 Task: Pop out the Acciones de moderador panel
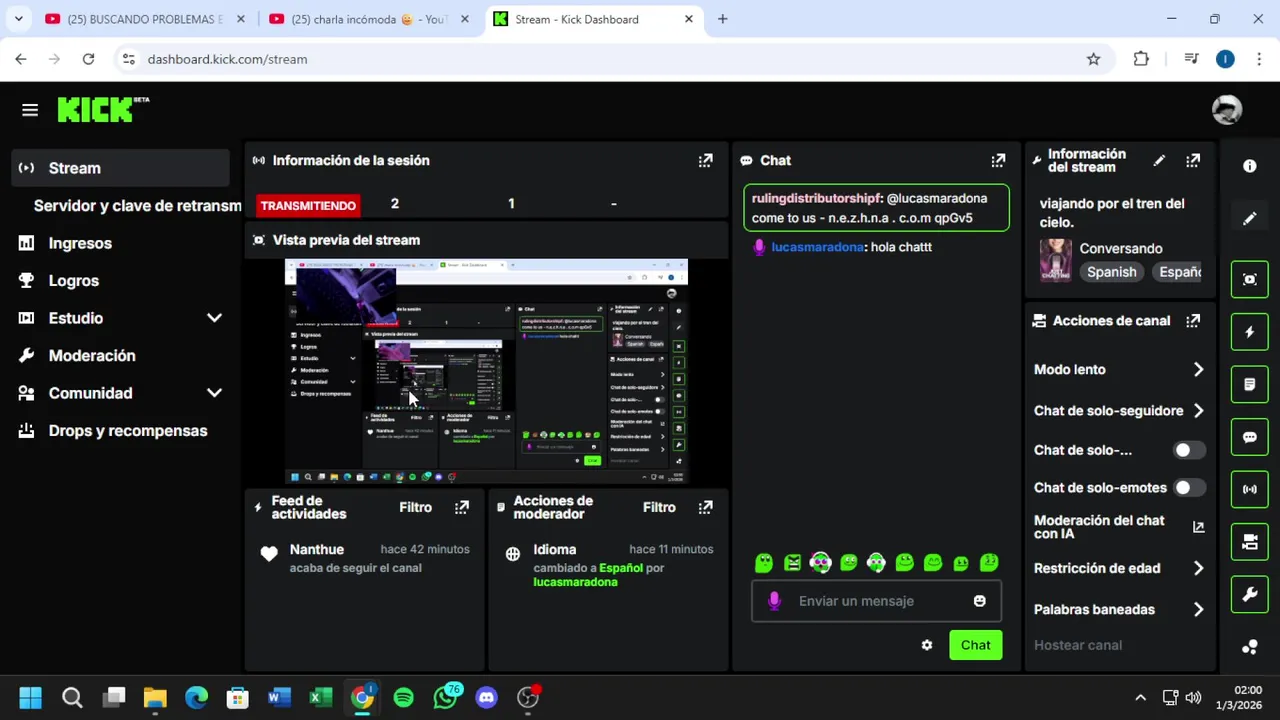click(706, 507)
